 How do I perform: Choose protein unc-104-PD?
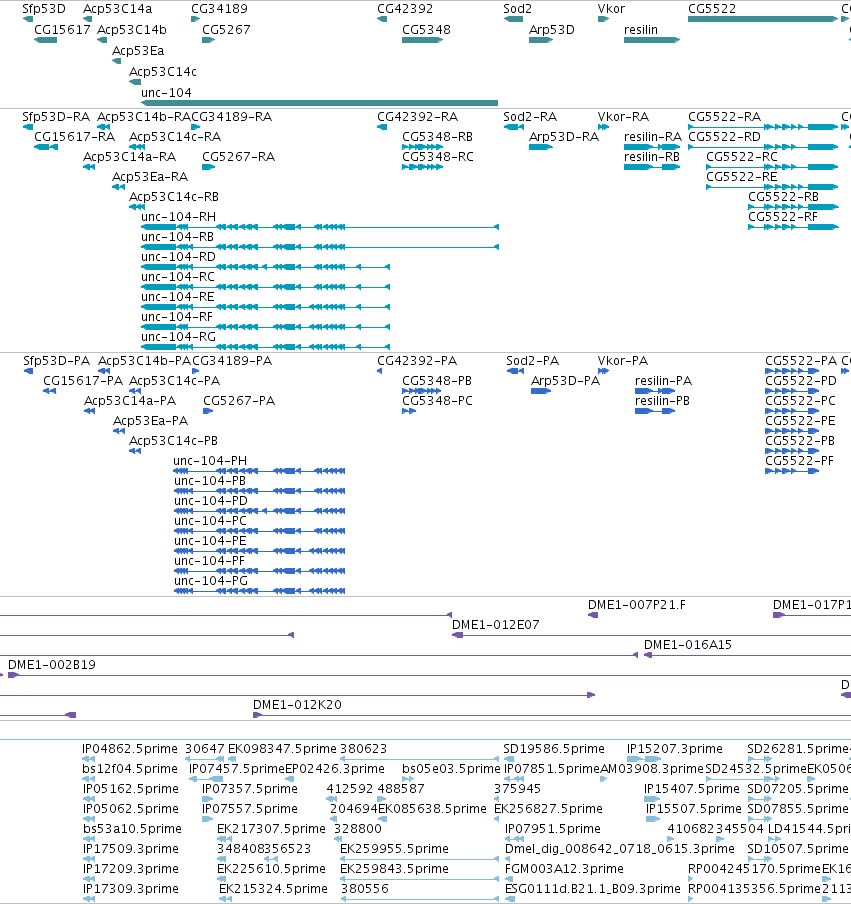(x=210, y=500)
